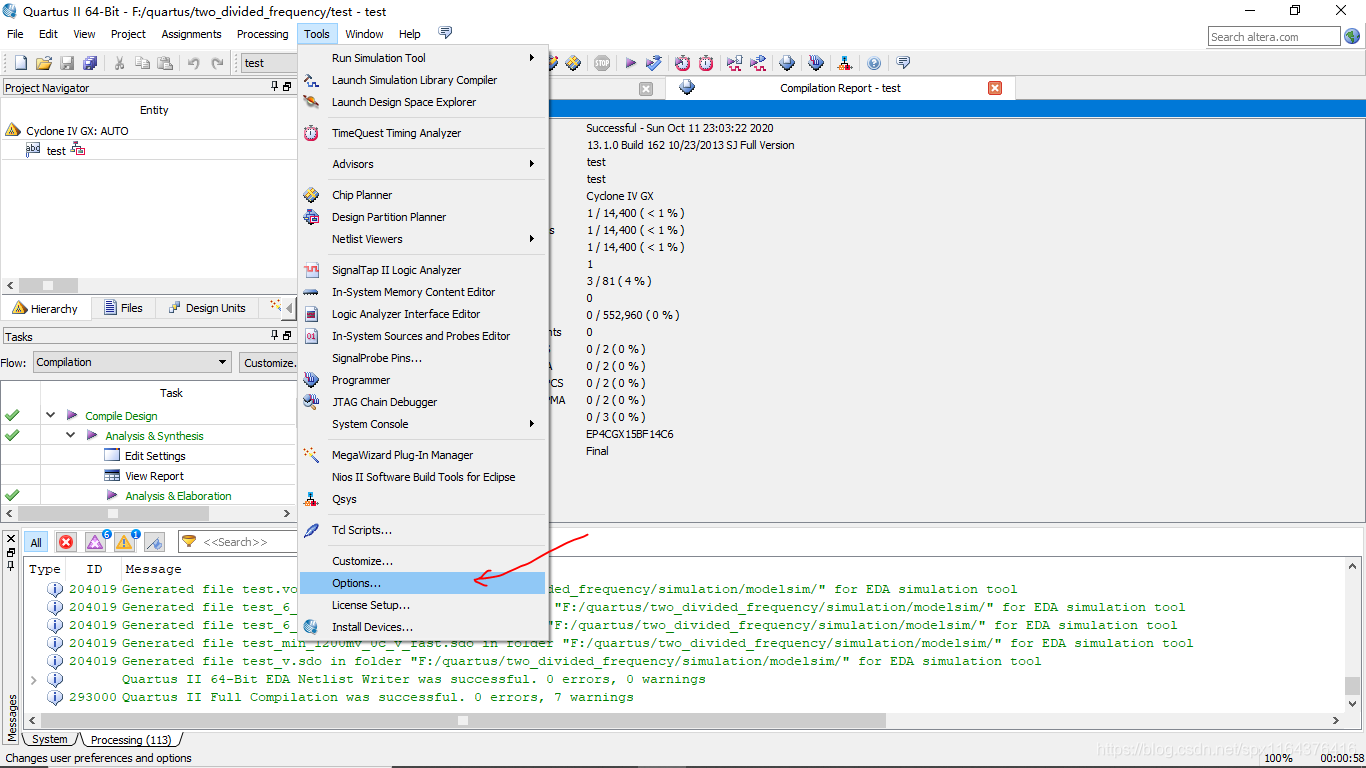The width and height of the screenshot is (1366, 768).
Task: Click the Open file folder icon
Action: click(43, 63)
